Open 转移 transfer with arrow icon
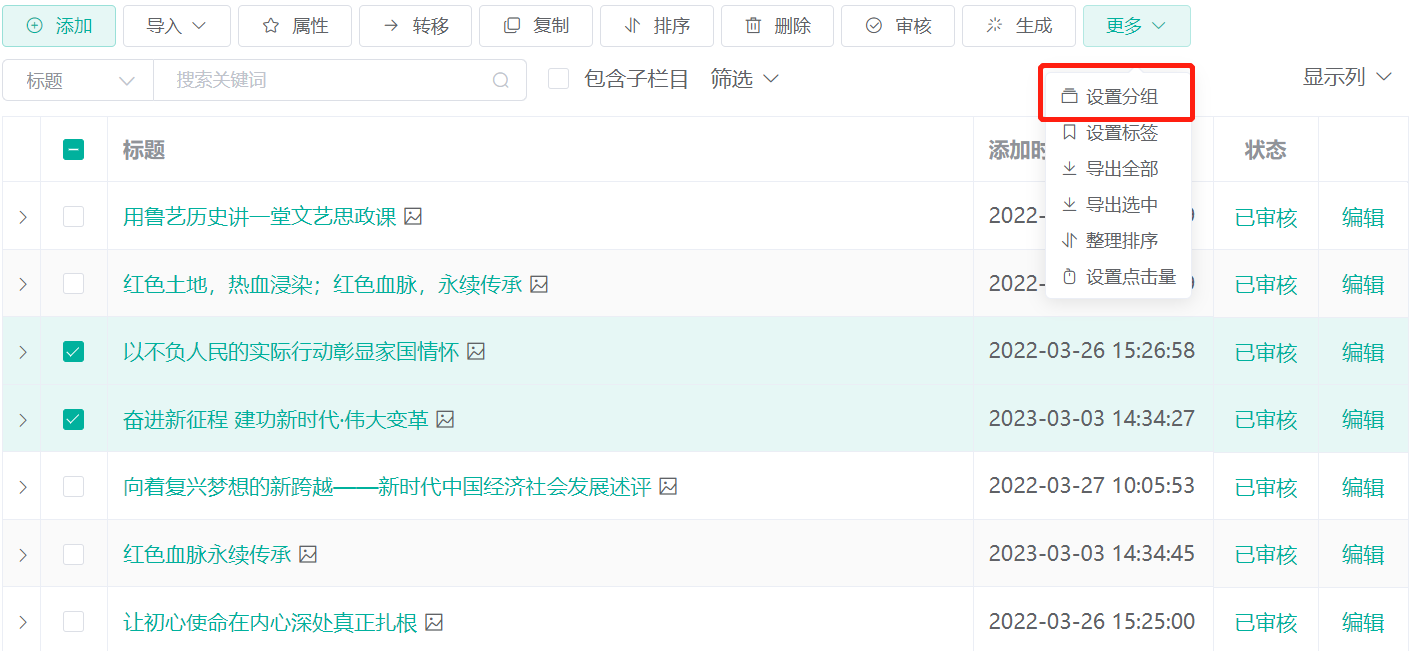 tap(389, 26)
